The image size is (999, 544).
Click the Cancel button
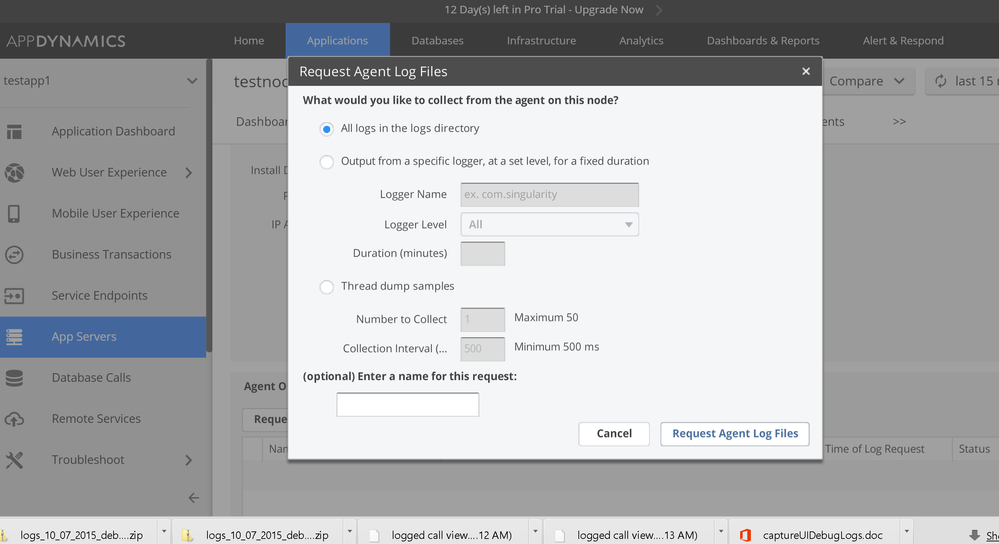(x=614, y=434)
